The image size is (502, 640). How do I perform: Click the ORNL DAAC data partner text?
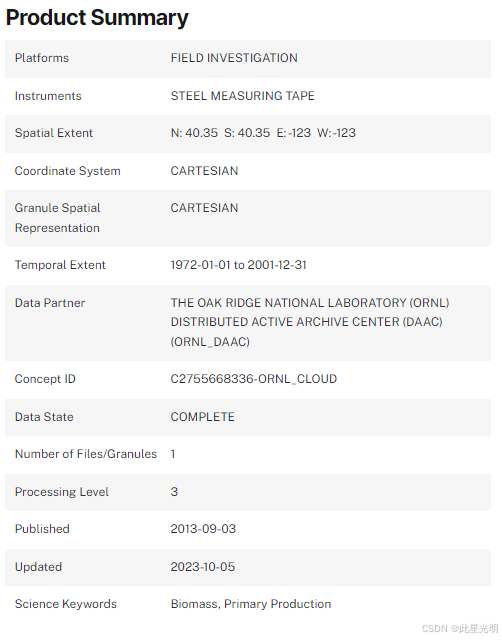coord(310,322)
